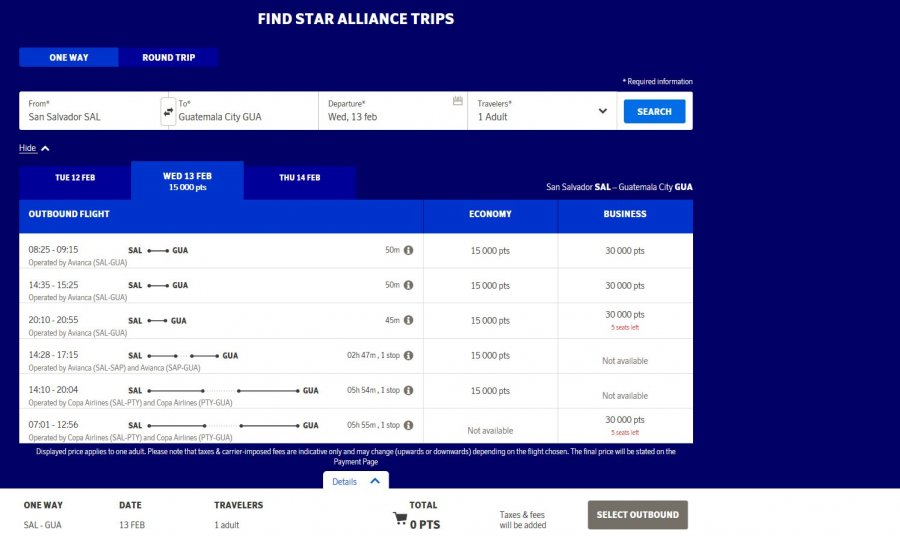This screenshot has width=900, height=536.
Task: Select the Tue 12 Feb date tab
Action: pos(75,178)
